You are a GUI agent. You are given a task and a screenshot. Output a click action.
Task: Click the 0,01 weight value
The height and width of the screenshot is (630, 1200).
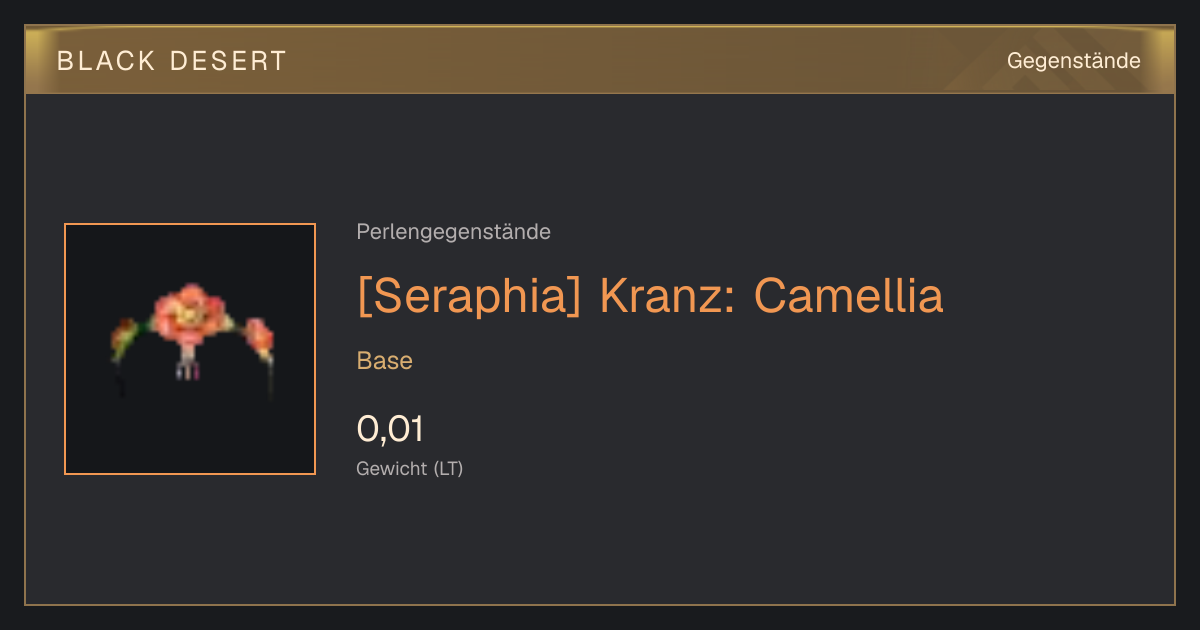pos(390,429)
